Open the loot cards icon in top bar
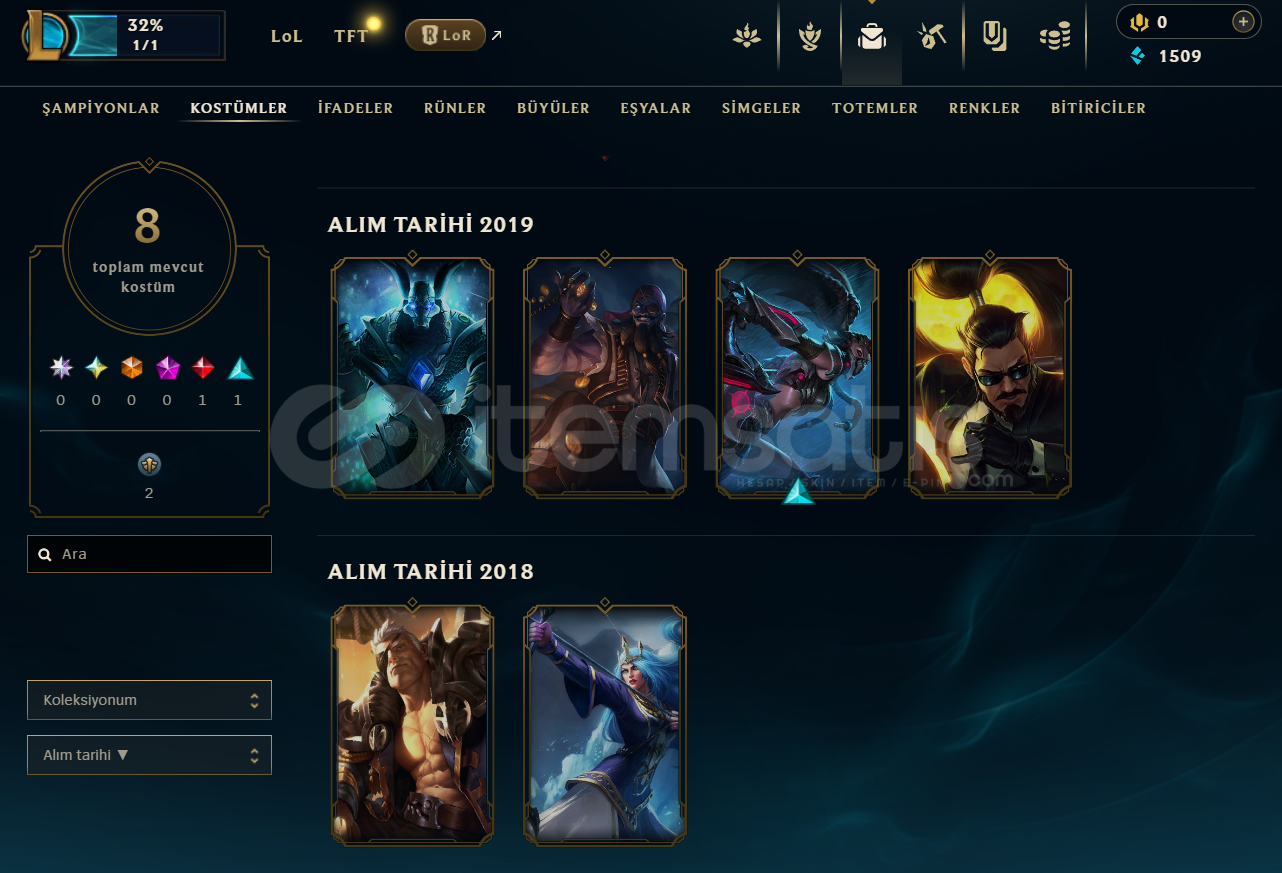This screenshot has width=1282, height=873. click(994, 37)
